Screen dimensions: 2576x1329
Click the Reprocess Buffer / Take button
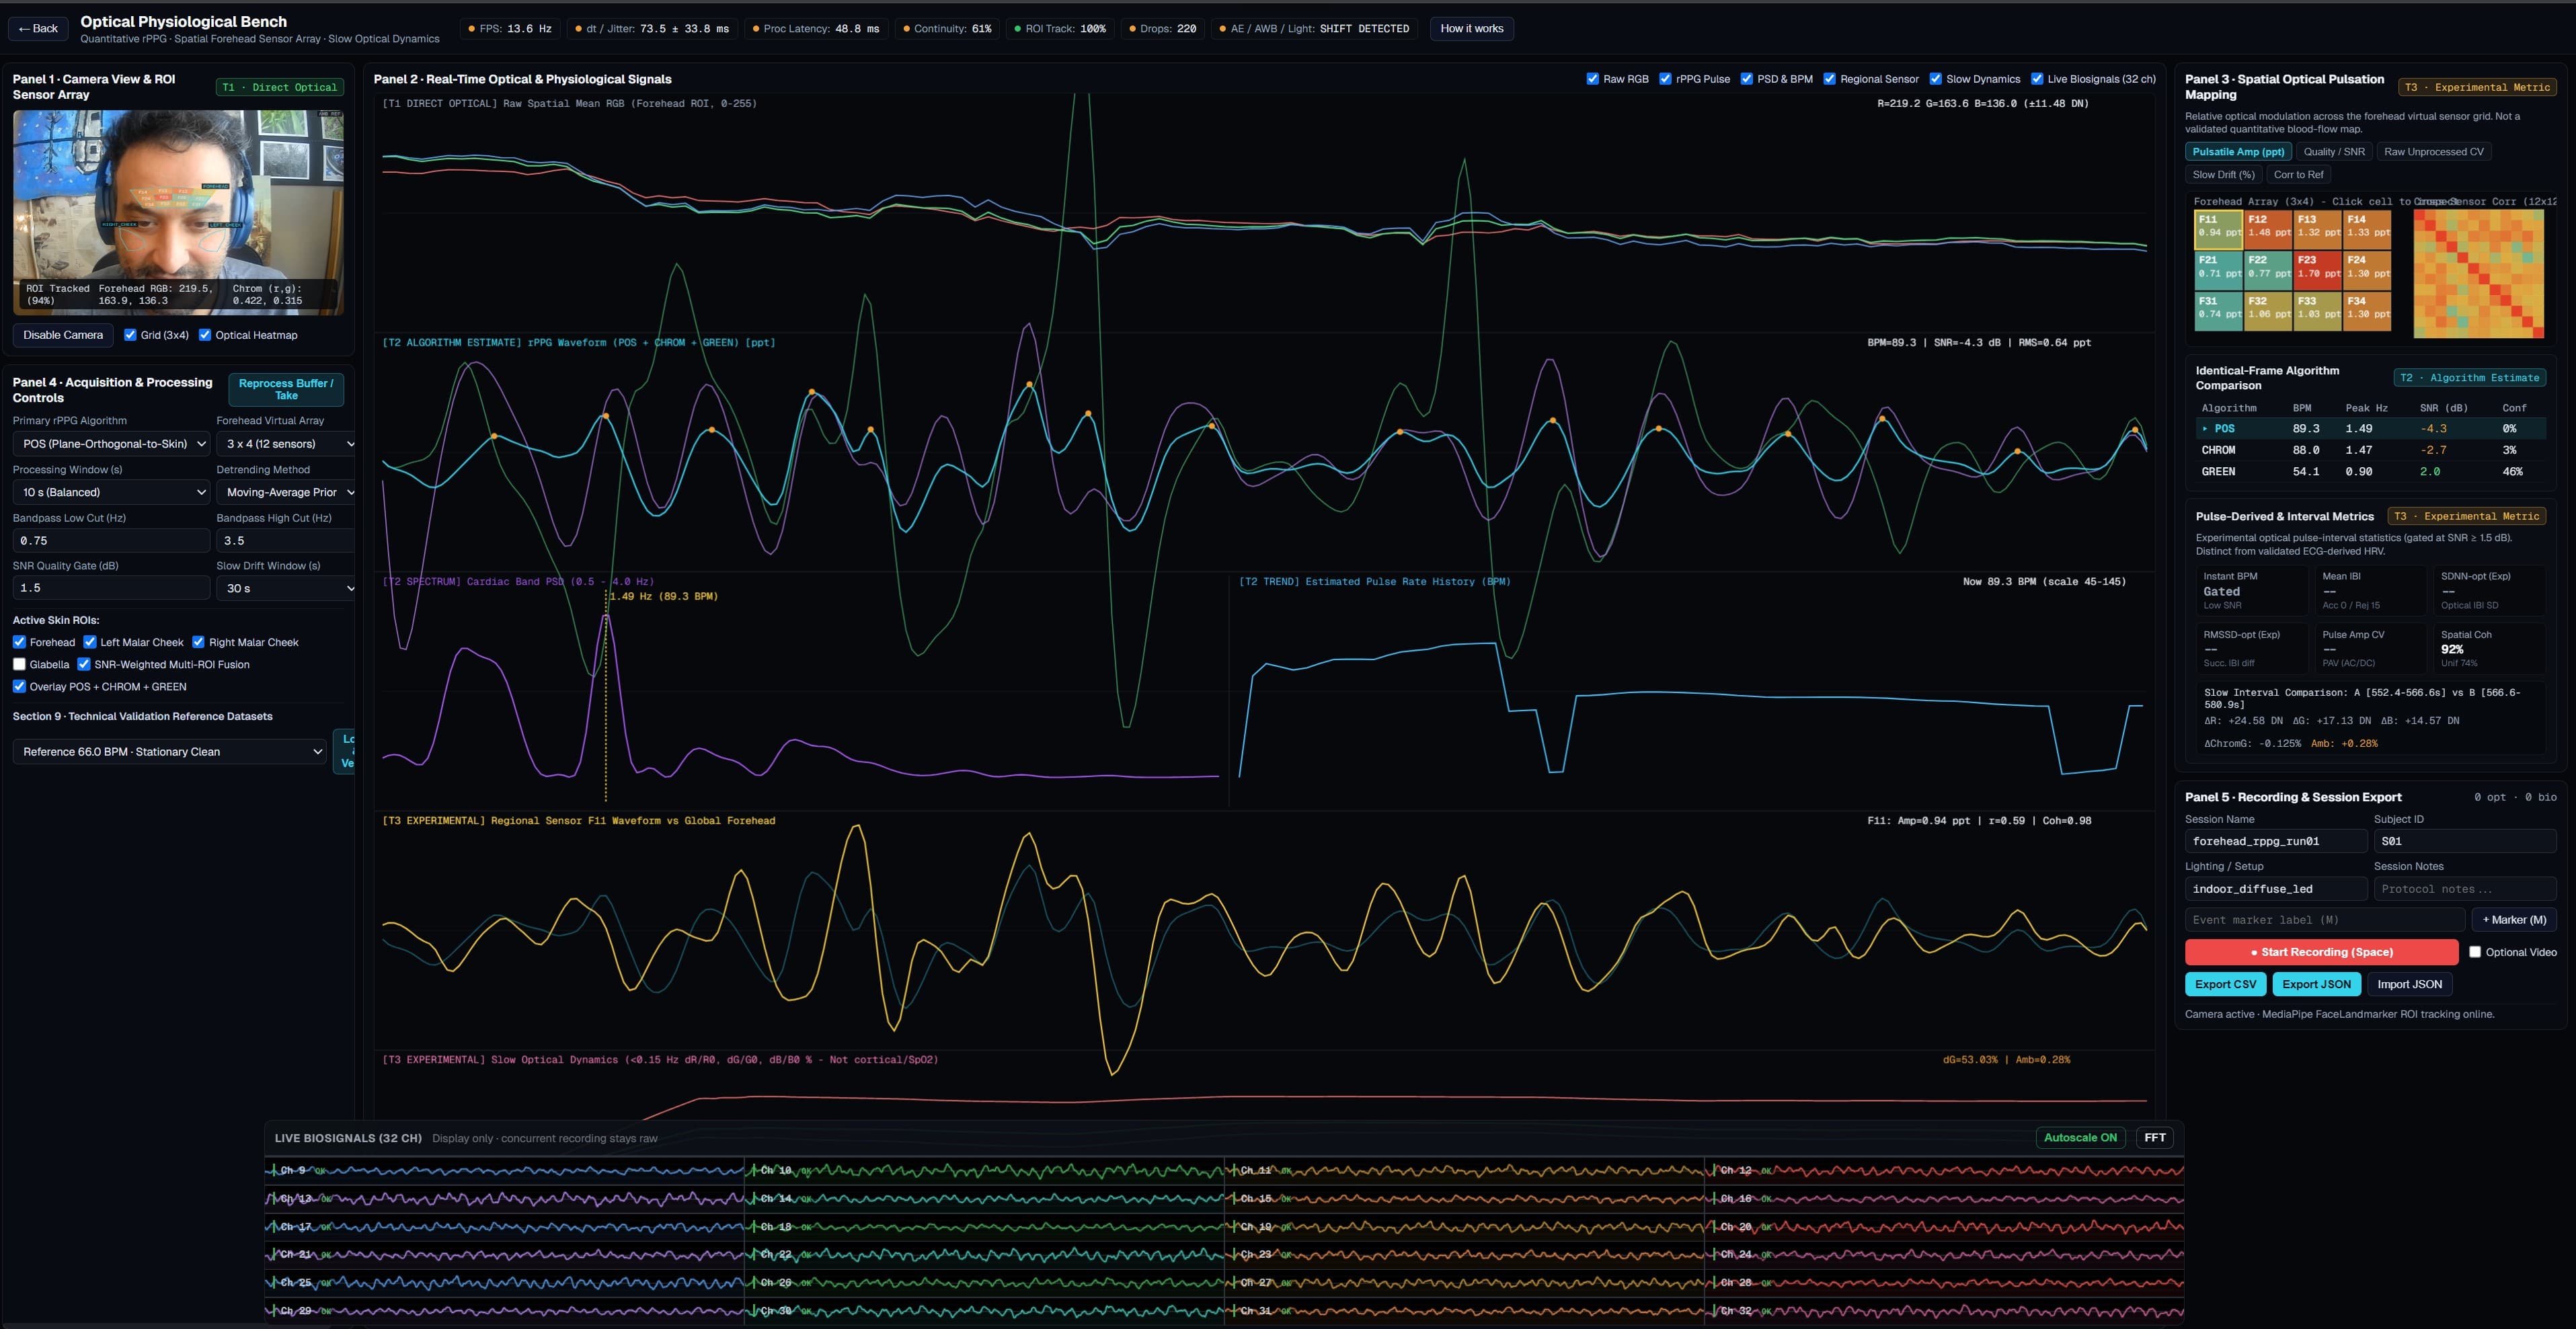pyautogui.click(x=286, y=389)
